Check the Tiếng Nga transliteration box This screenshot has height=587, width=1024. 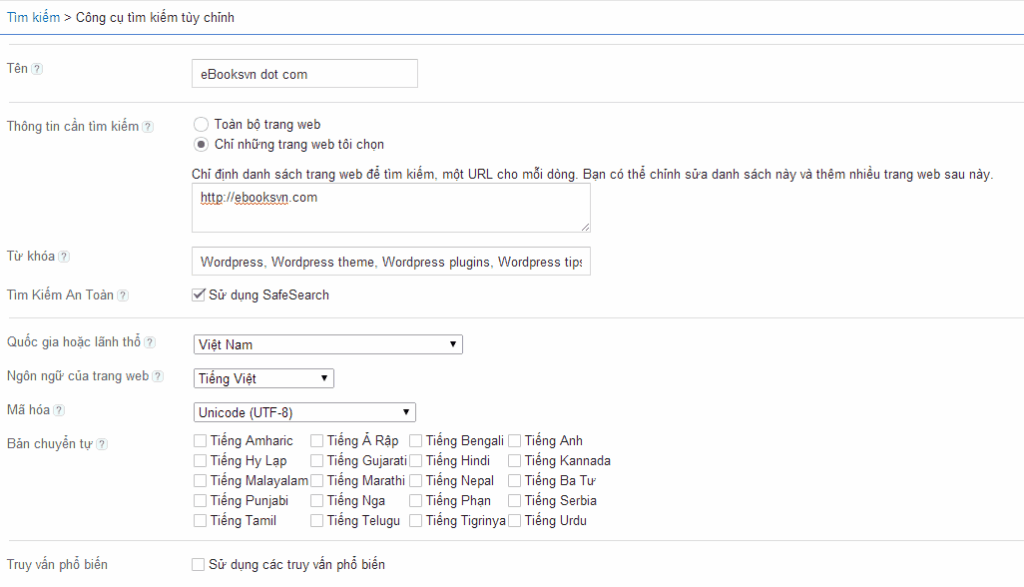coord(317,501)
